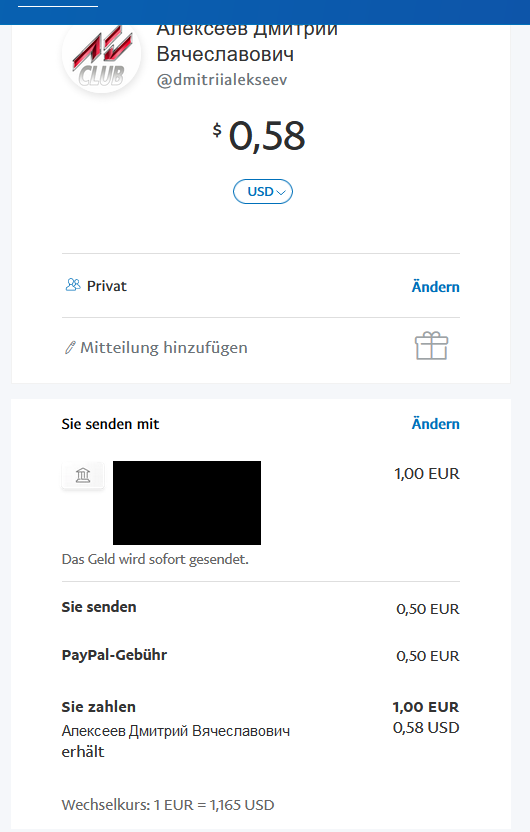530x832 pixels.
Task: Change the Privat payment type via Ändern
Action: tap(436, 287)
